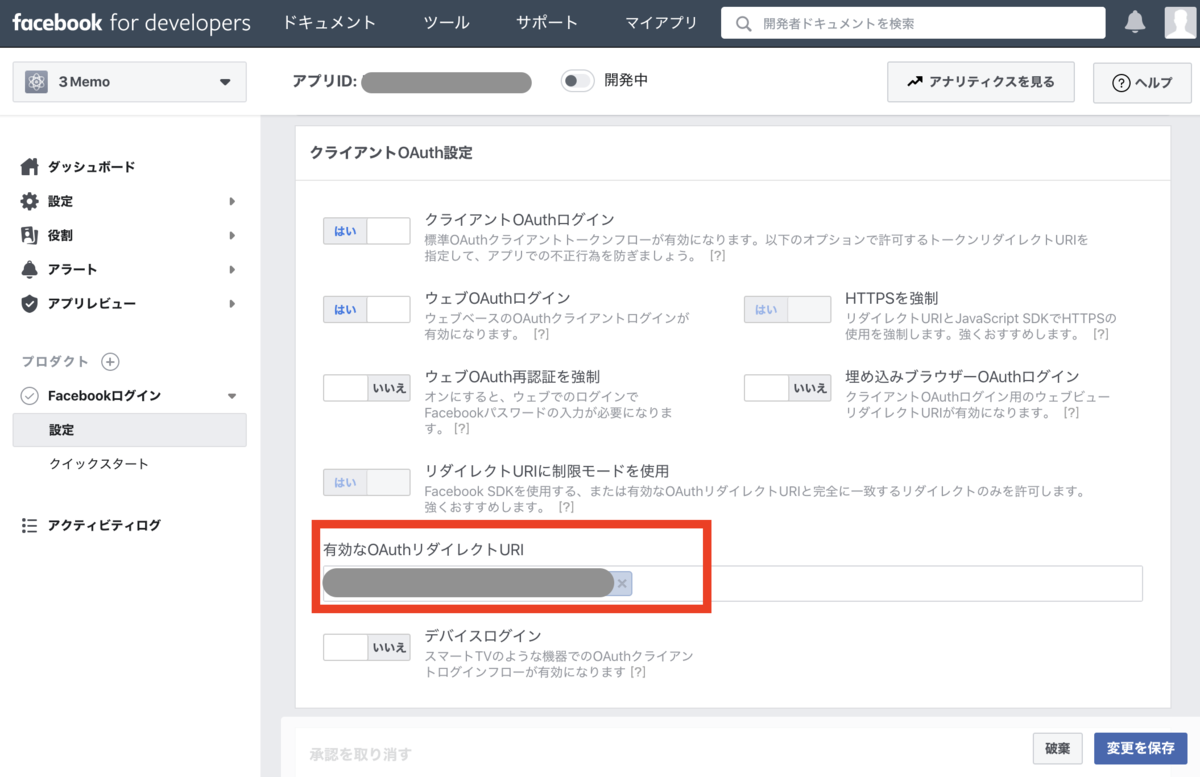Click the 設定 gear icon in sidebar
Viewport: 1200px width, 777px height.
(x=30, y=201)
